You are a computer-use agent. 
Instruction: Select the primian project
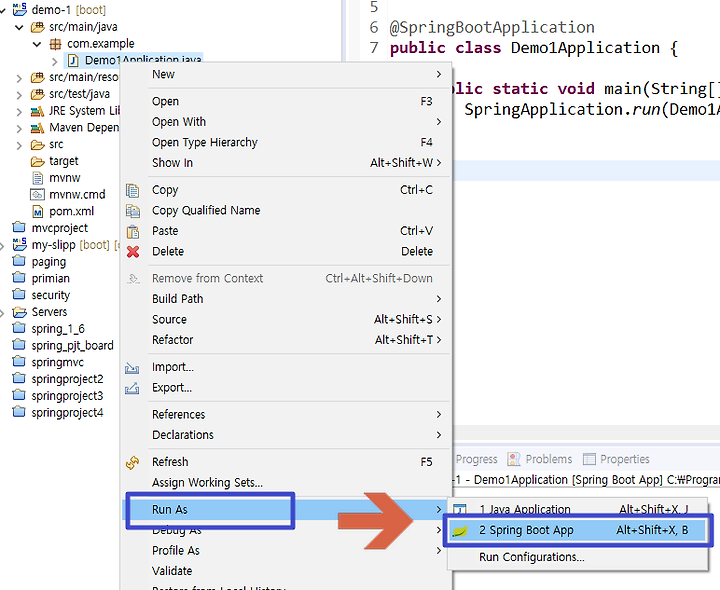[51, 278]
